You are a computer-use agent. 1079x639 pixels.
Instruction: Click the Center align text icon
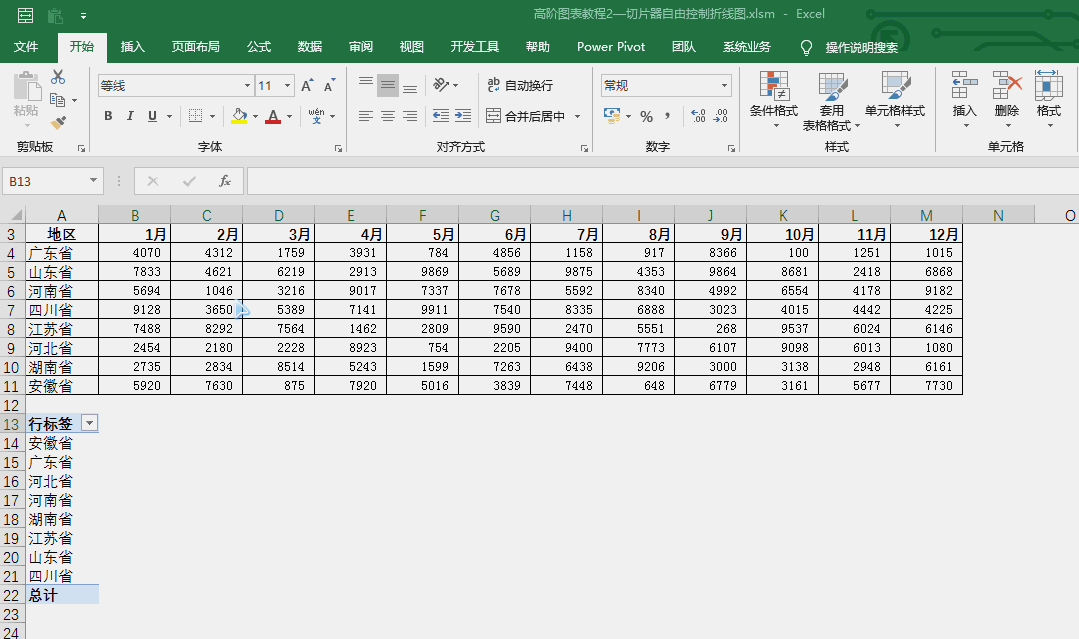[x=388, y=116]
